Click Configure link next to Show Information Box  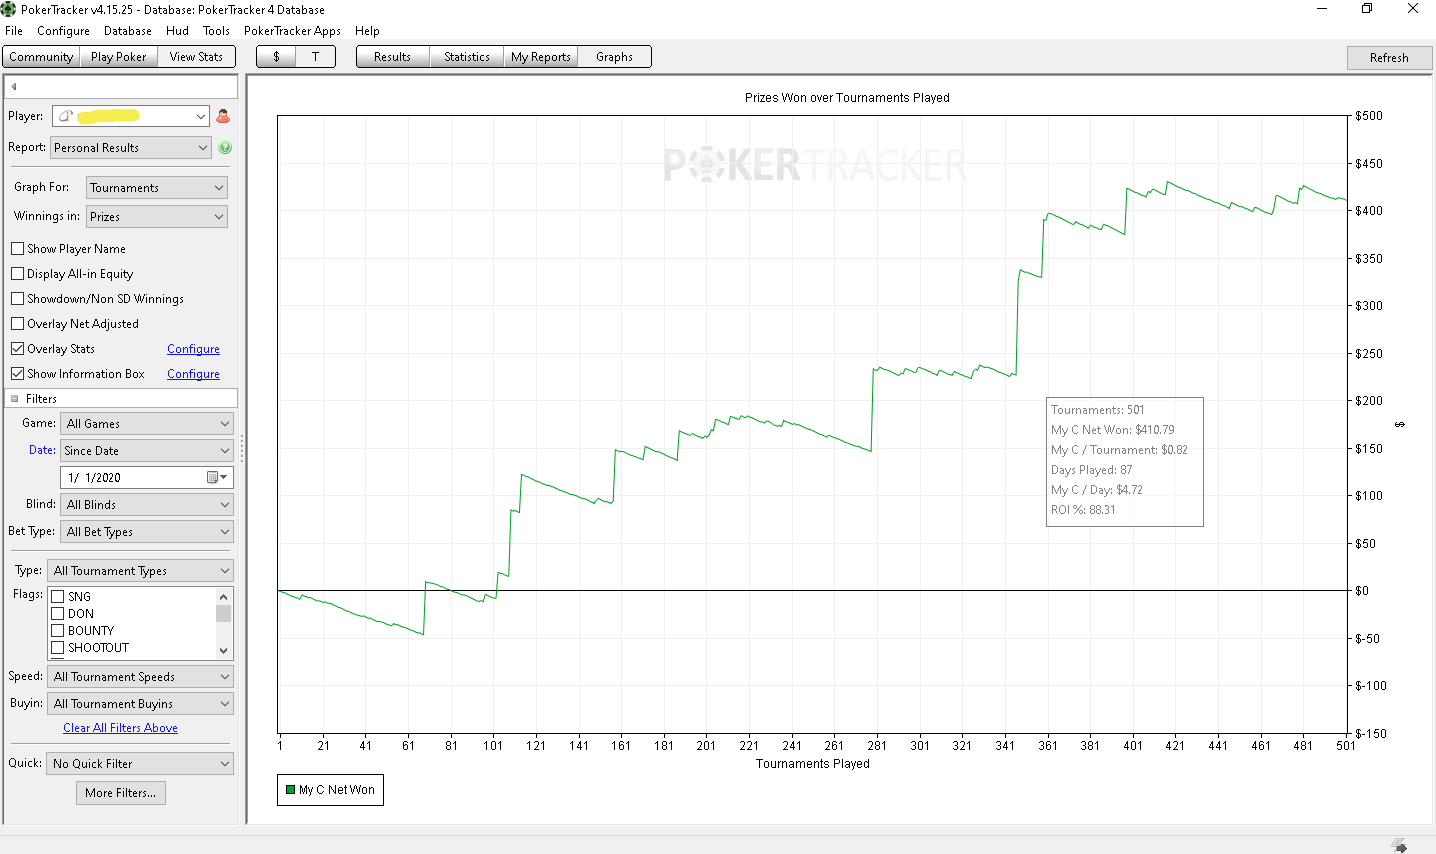click(193, 374)
